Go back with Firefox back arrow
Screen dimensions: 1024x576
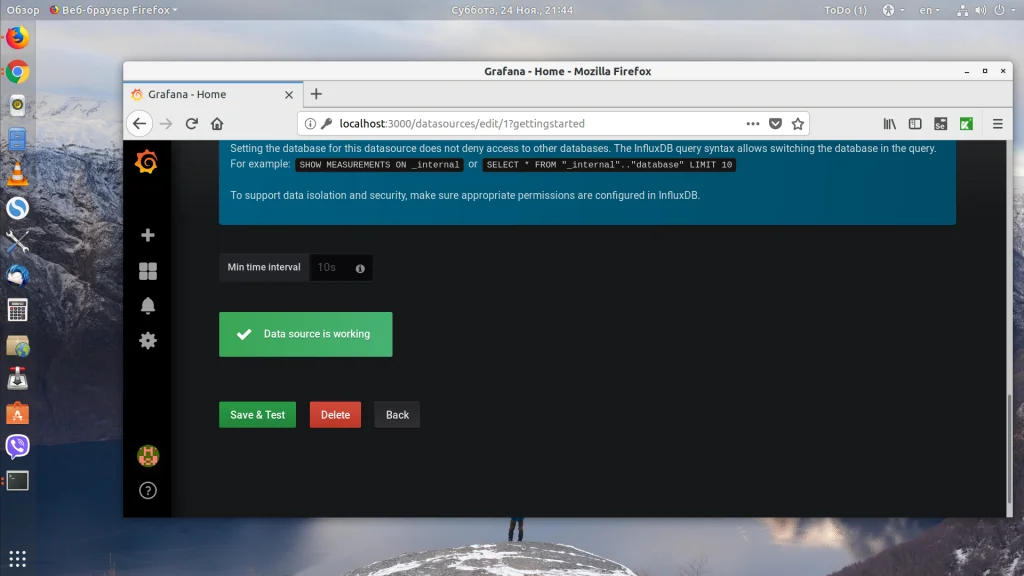pyautogui.click(x=140, y=123)
